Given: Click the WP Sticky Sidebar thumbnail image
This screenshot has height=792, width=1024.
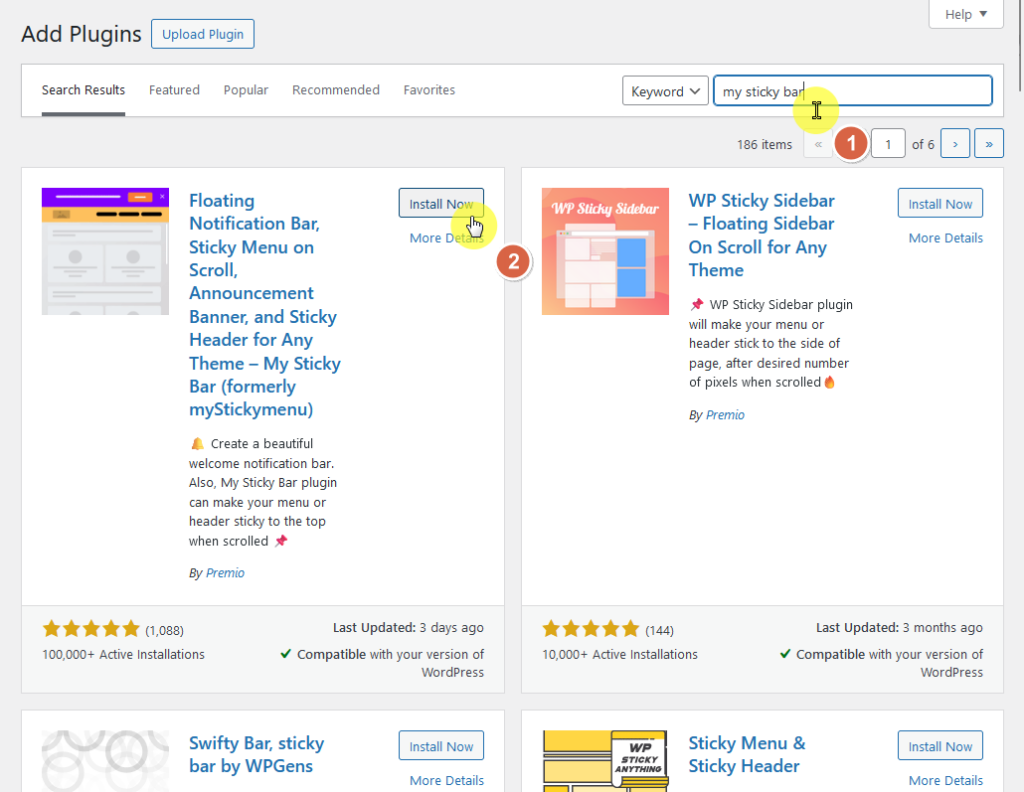Looking at the screenshot, I should 605,251.
